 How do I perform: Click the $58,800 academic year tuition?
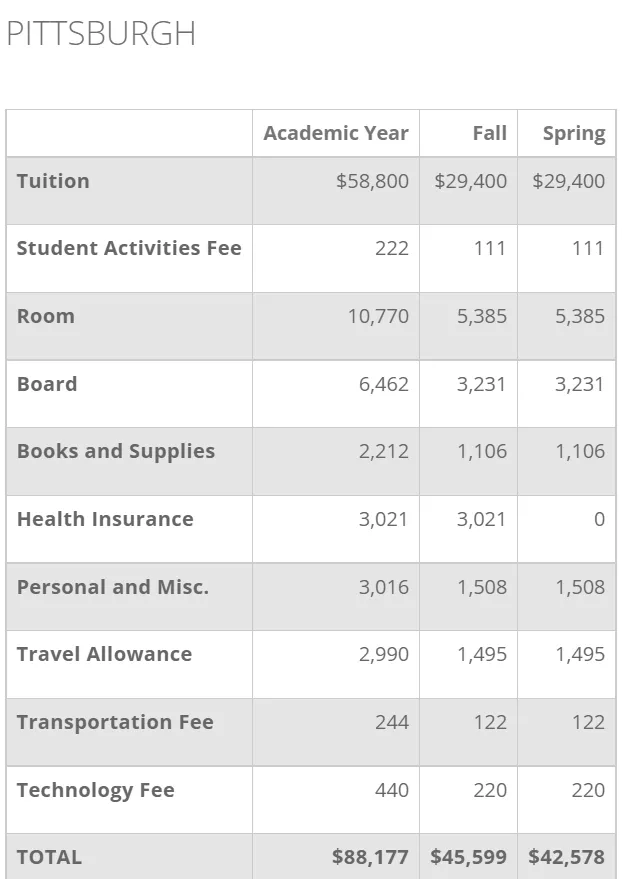click(372, 181)
